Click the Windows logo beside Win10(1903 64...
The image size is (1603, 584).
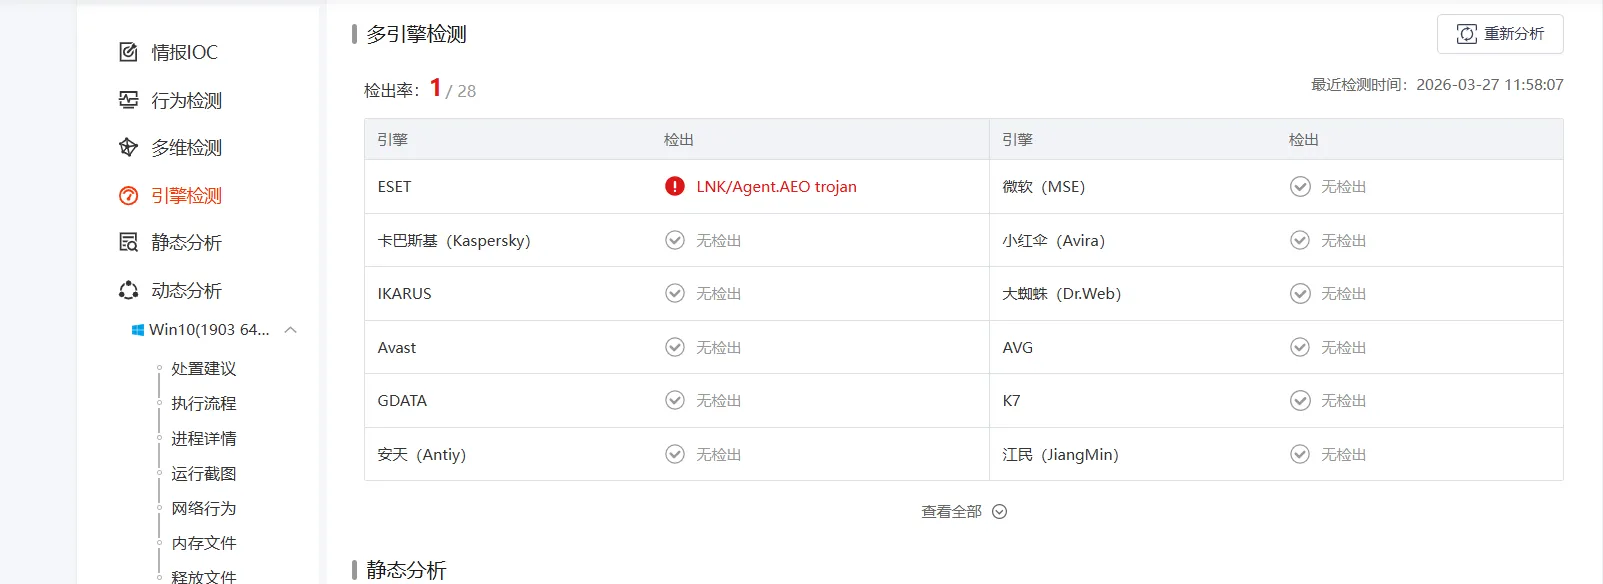coord(138,330)
